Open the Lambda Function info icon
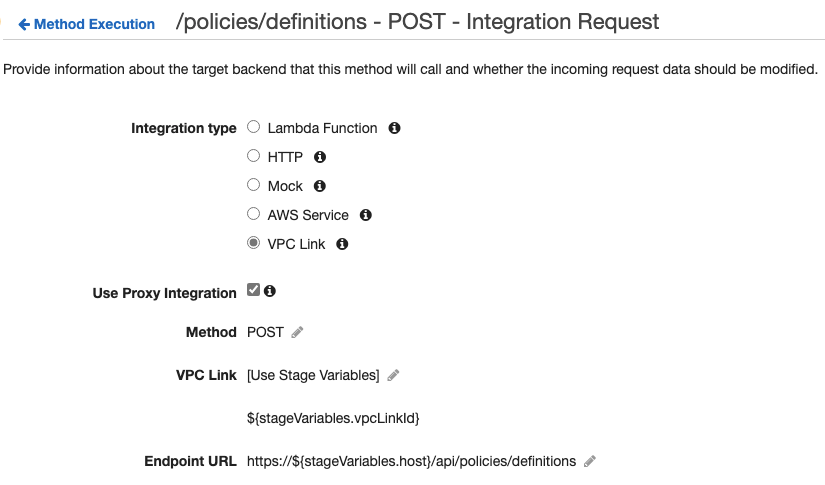Screen dimensions: 825x485 point(394,128)
